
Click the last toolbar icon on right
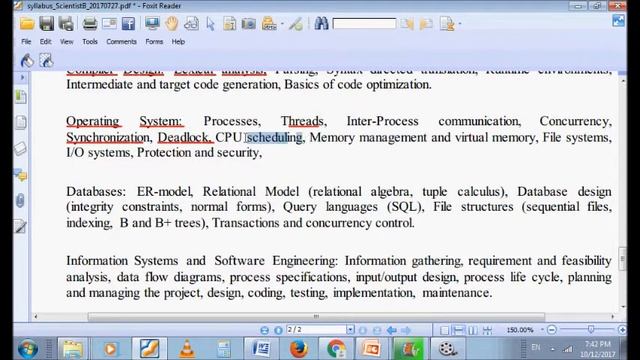click(447, 24)
